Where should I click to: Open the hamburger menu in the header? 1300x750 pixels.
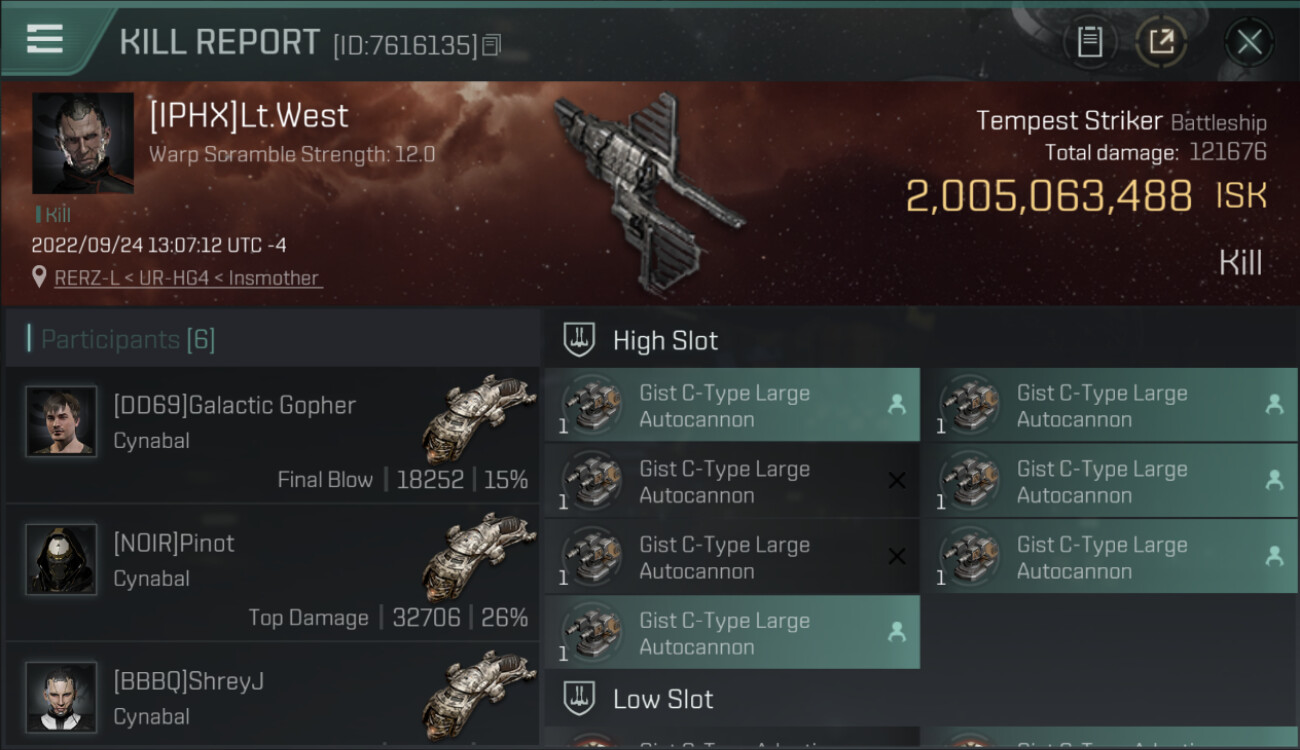point(45,40)
